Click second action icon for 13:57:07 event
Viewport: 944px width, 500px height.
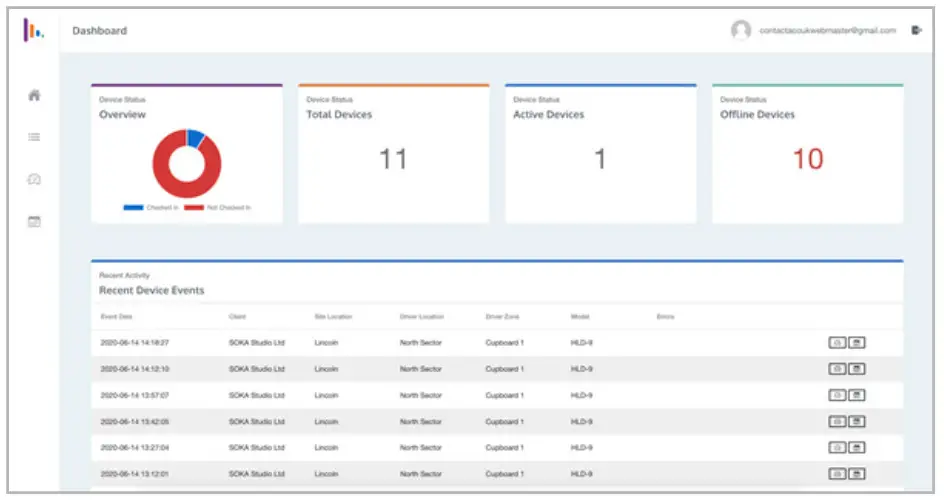coord(857,395)
